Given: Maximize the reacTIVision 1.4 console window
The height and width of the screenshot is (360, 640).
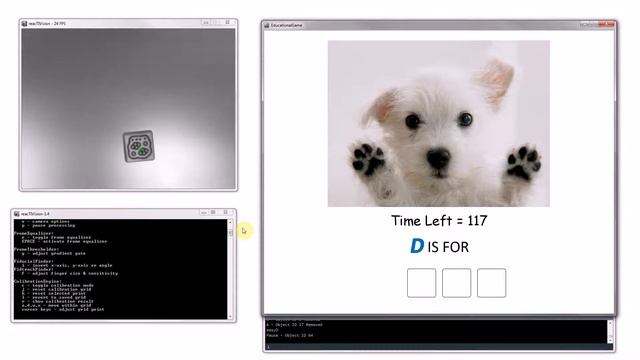Looking at the screenshot, I should pyautogui.click(x=213, y=213).
